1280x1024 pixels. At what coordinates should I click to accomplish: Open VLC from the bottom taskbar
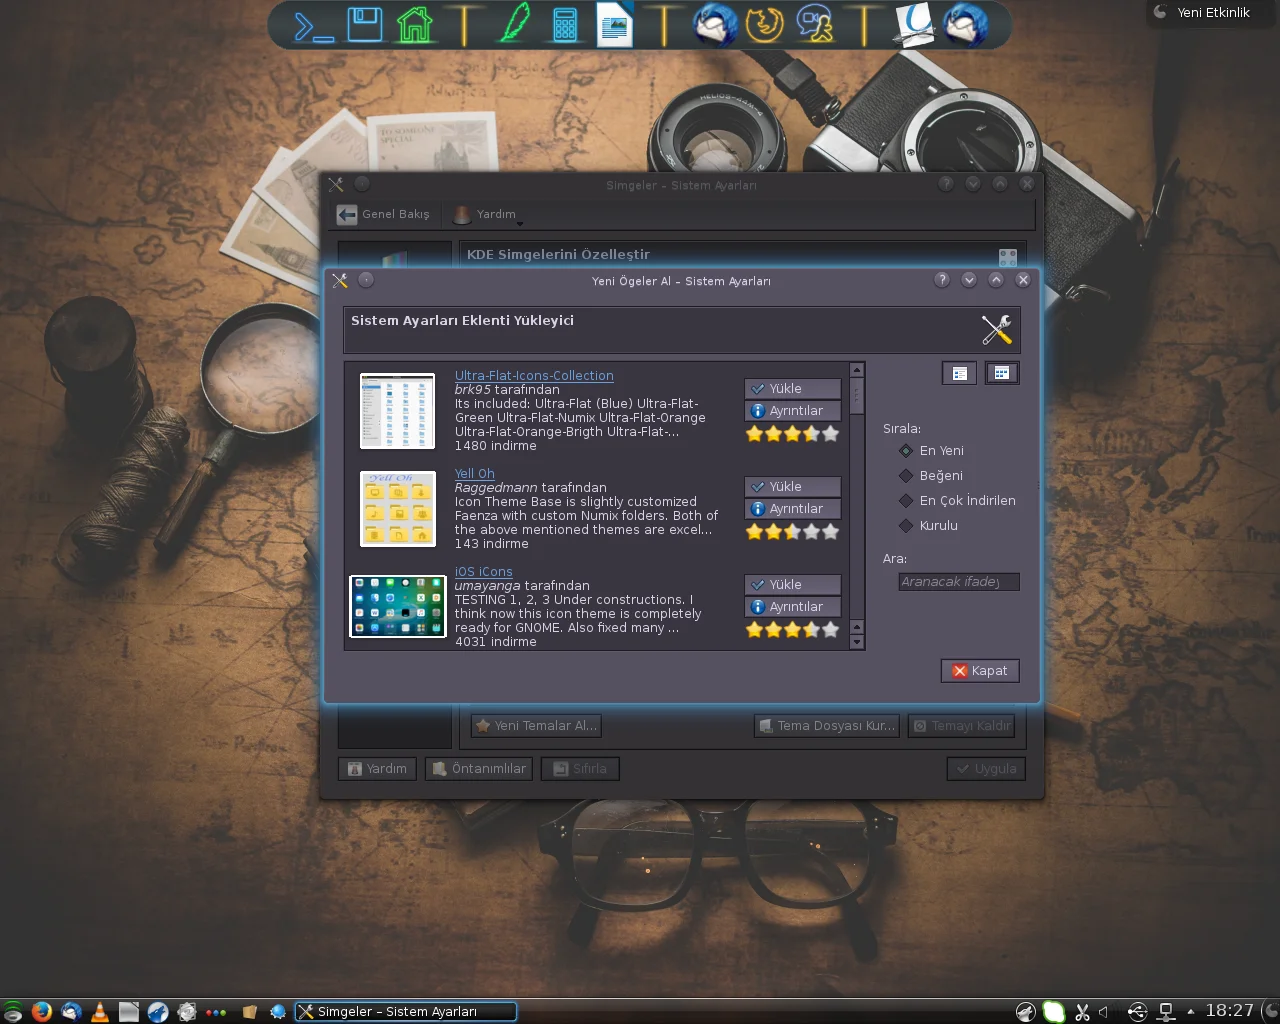click(x=100, y=1012)
